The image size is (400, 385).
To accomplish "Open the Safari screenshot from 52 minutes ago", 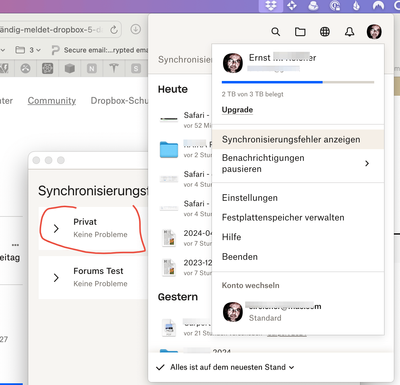I will tap(169, 118).
